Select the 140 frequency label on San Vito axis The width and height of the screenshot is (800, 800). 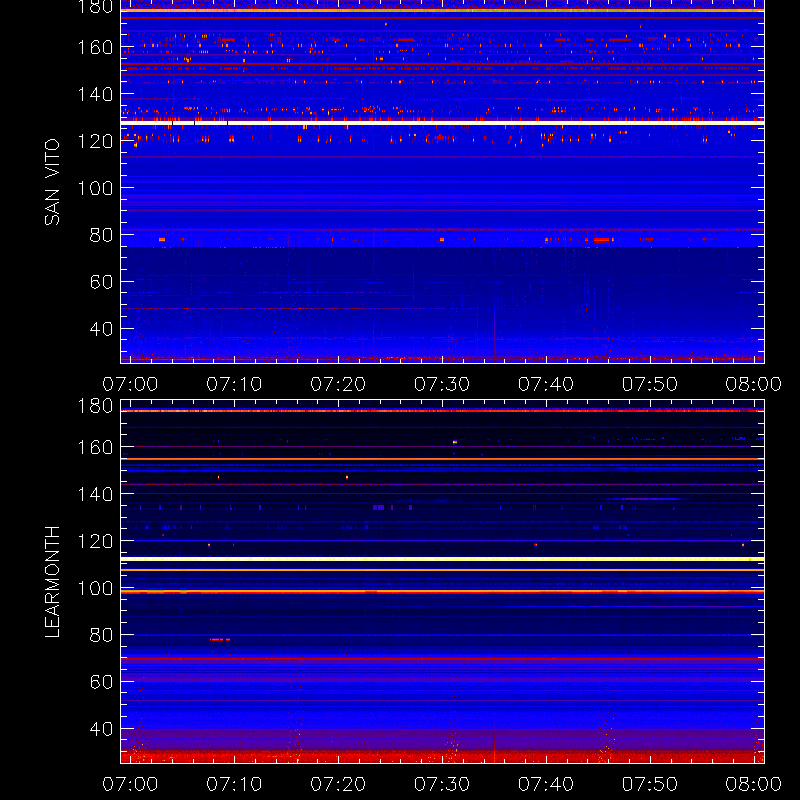pos(95,94)
